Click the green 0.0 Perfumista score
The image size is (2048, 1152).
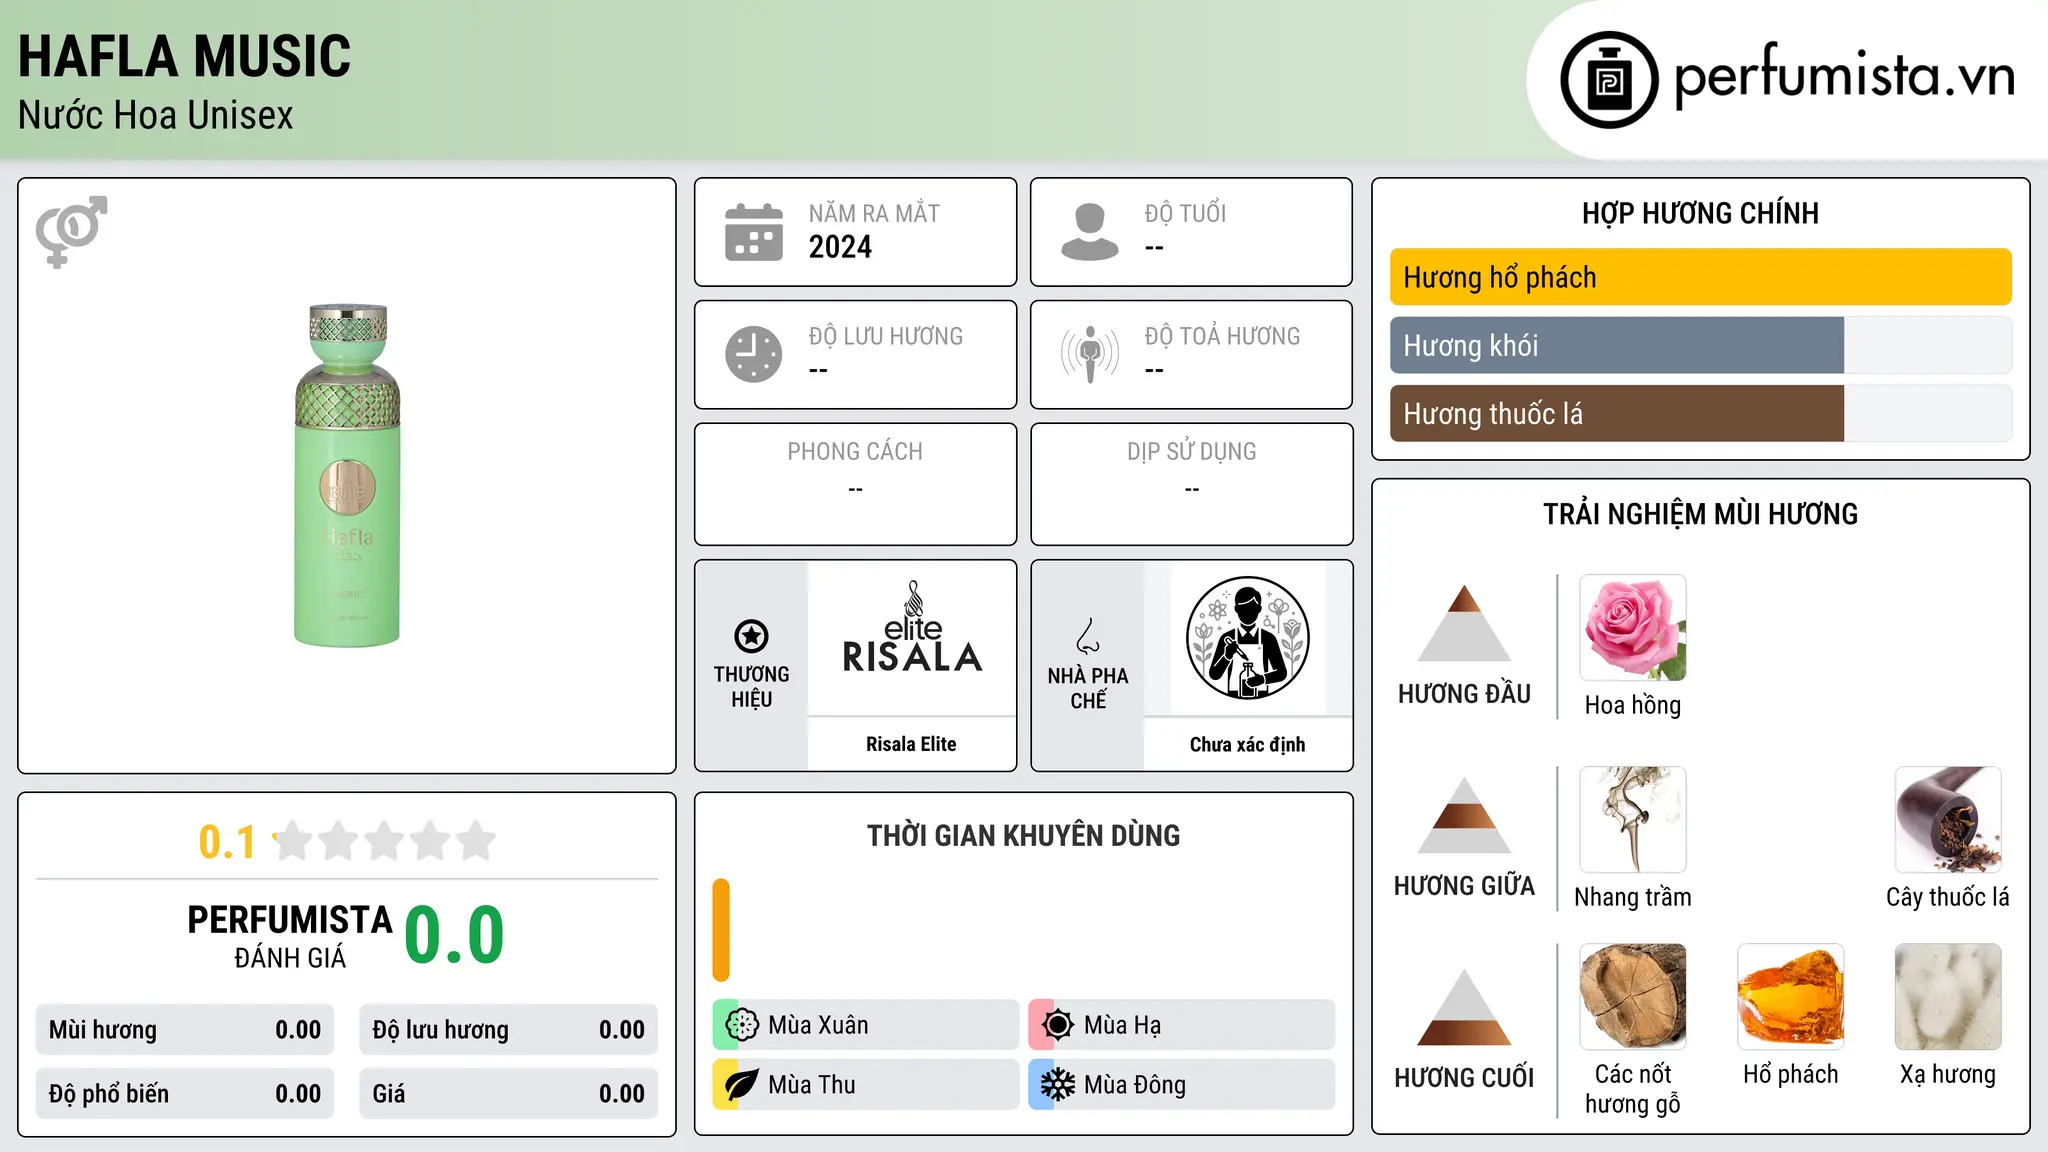(x=454, y=935)
